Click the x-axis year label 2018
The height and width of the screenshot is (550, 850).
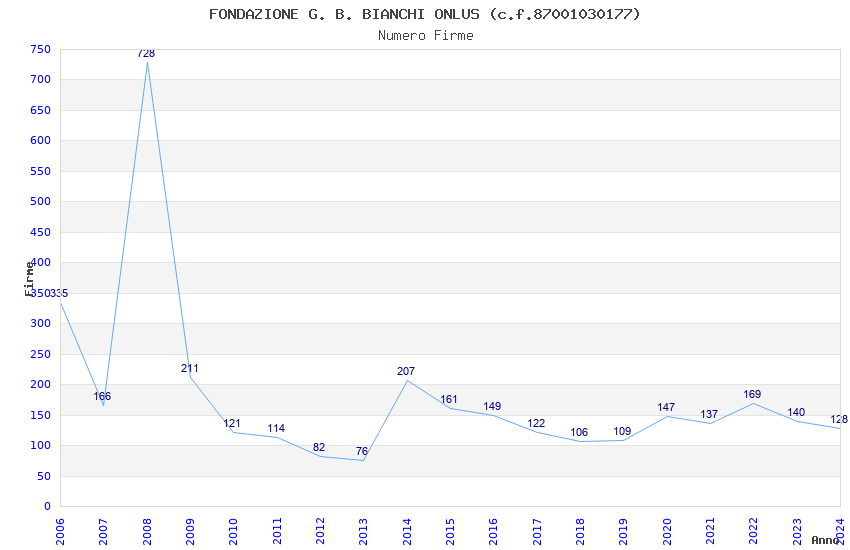(580, 531)
